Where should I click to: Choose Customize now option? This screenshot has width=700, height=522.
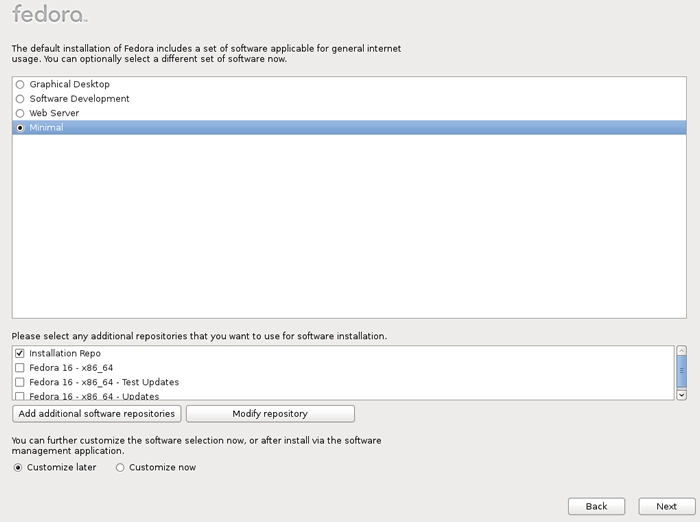[120, 468]
